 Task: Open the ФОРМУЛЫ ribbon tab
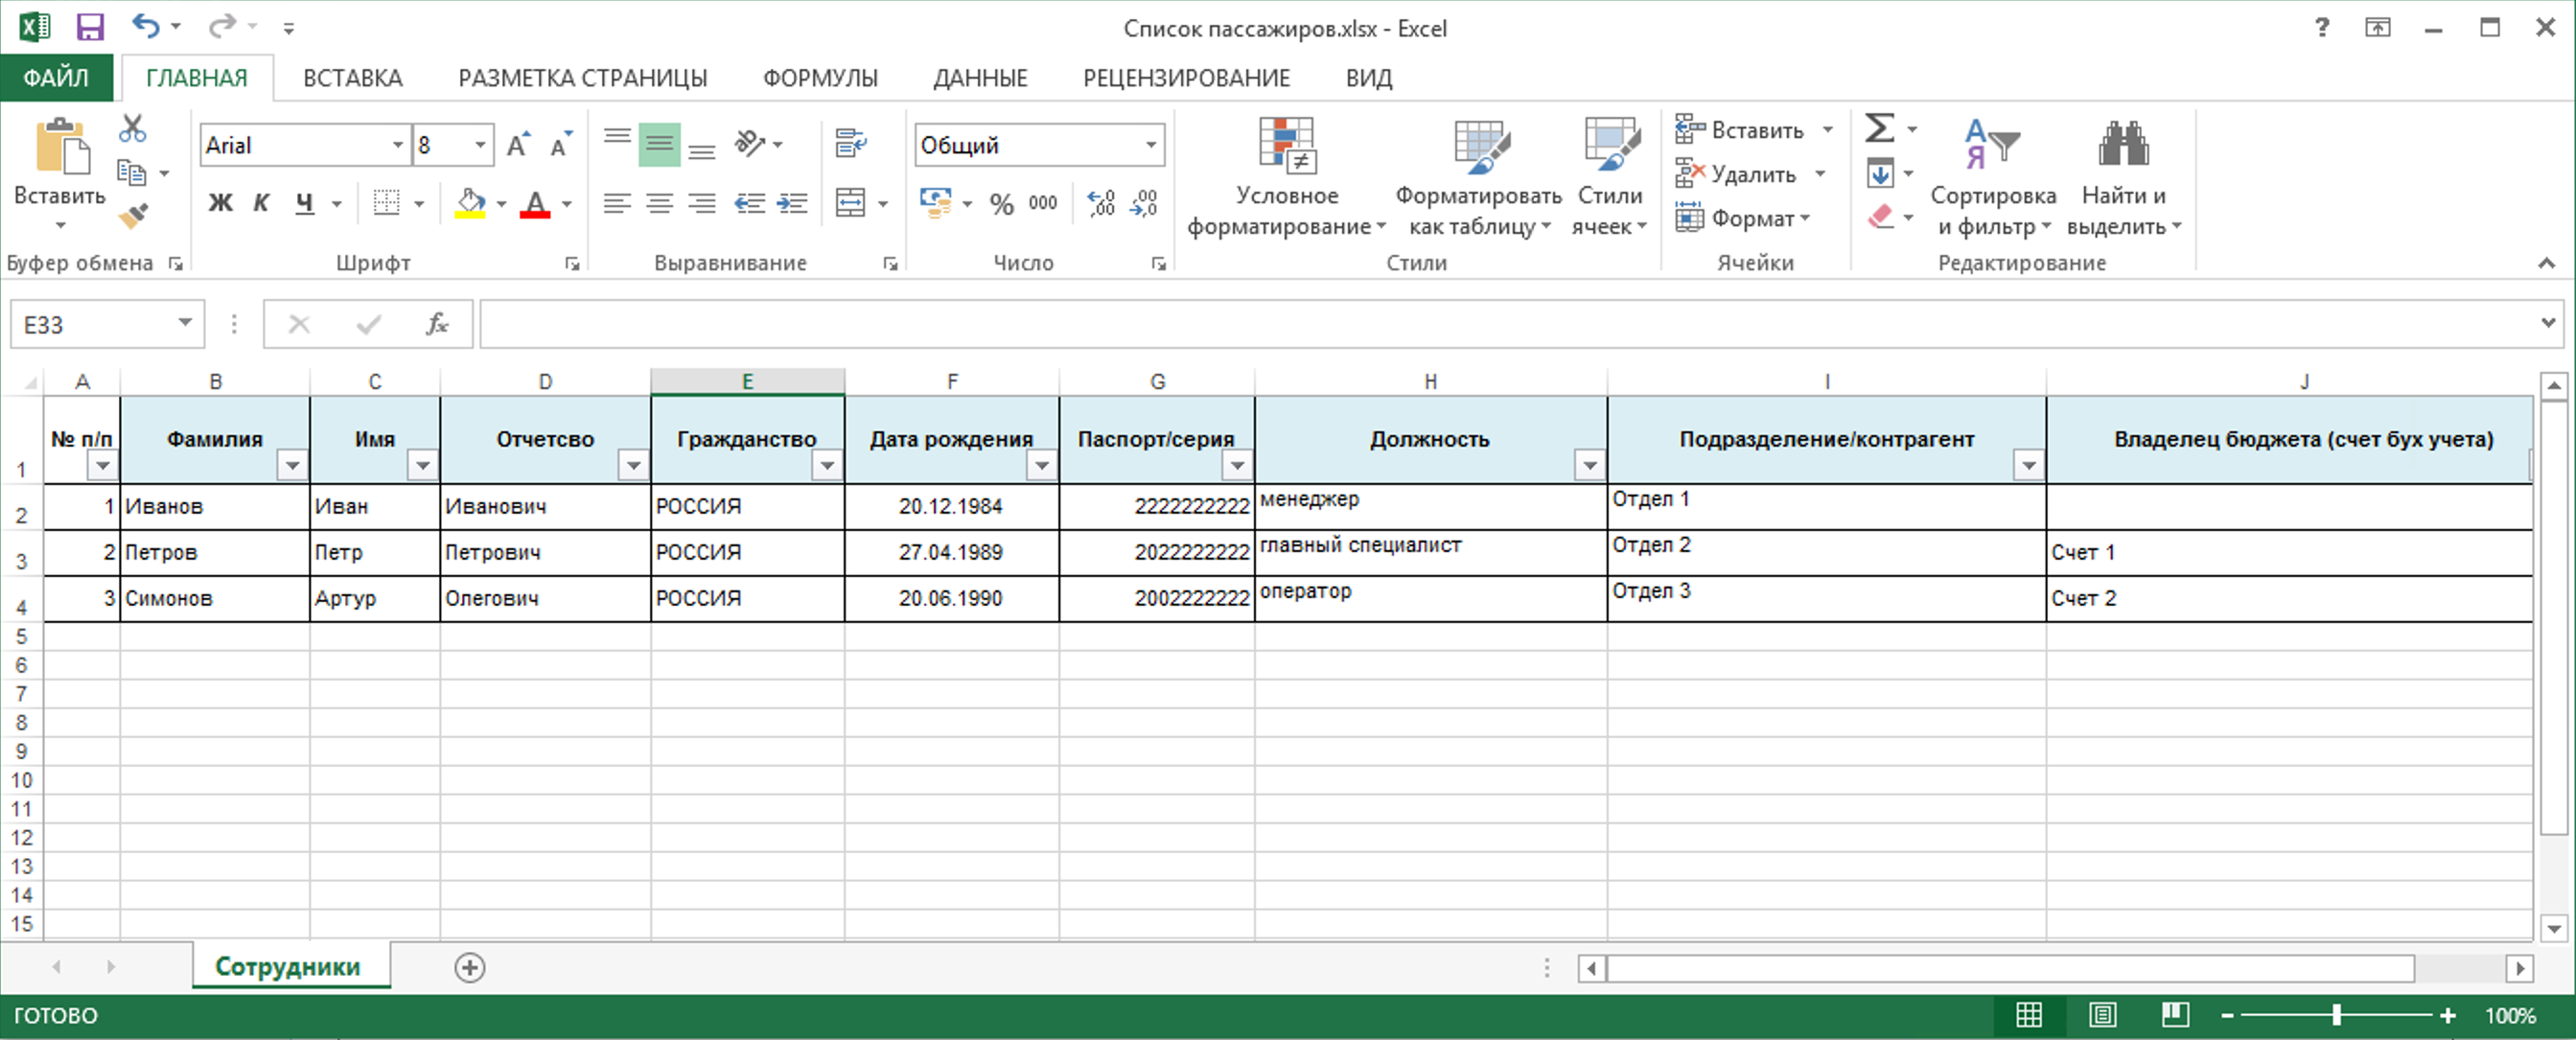pyautogui.click(x=819, y=78)
